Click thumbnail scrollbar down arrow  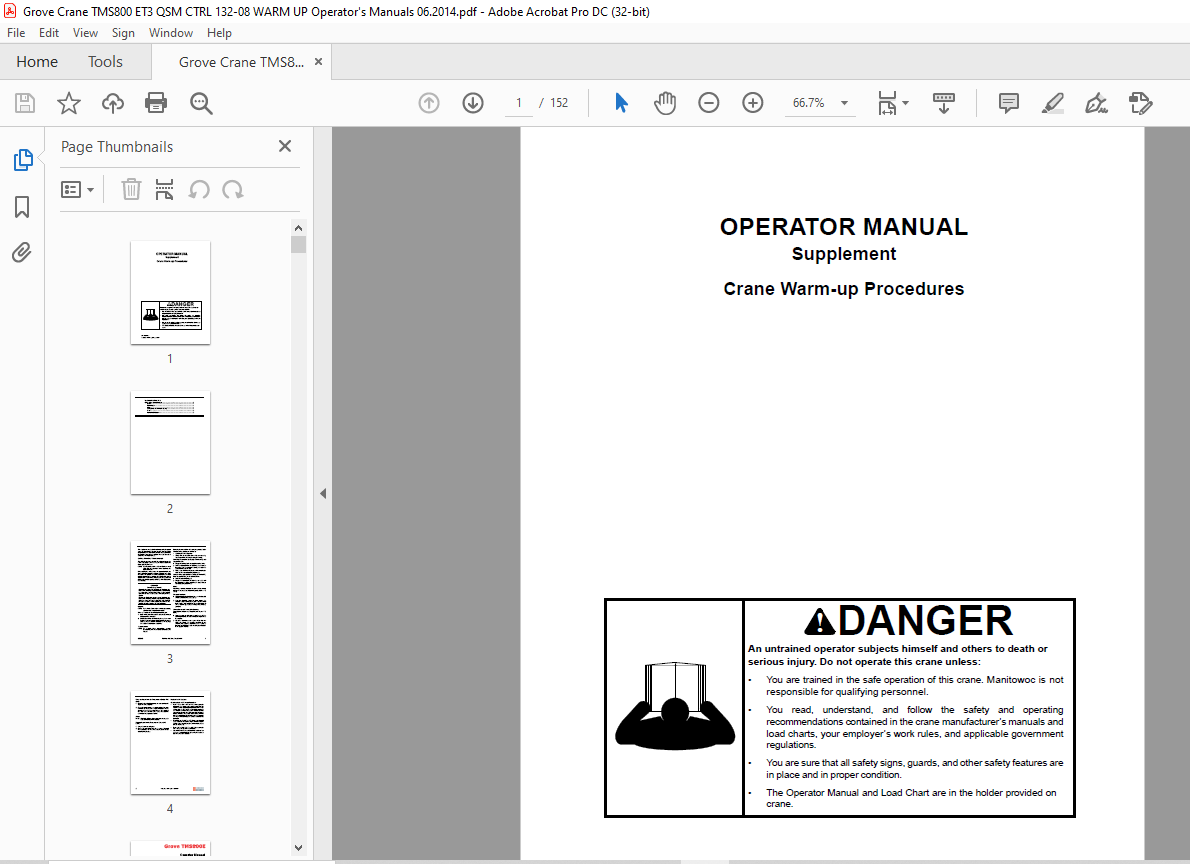point(298,848)
